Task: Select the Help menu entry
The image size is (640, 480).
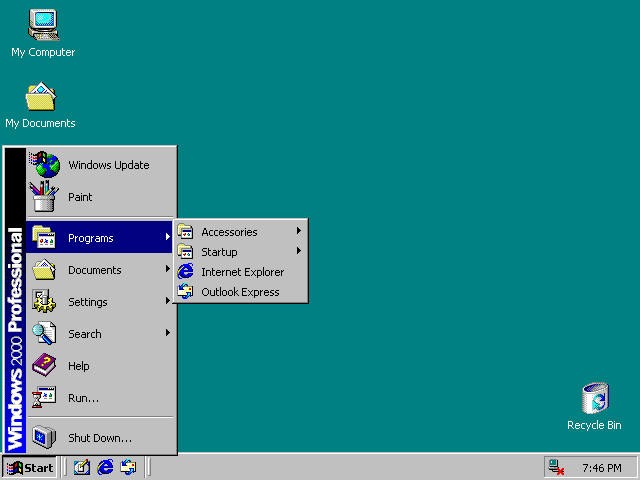Action: [x=100, y=366]
